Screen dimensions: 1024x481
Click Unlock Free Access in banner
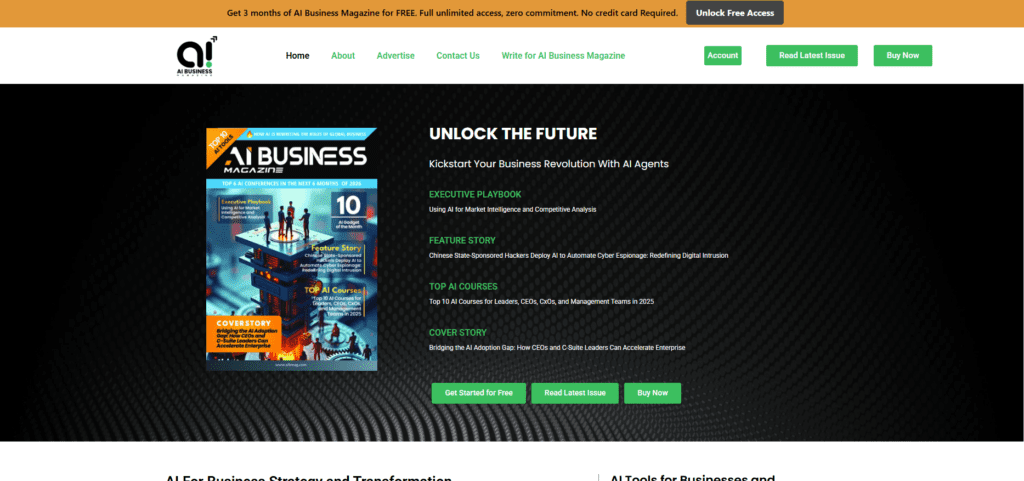(x=735, y=13)
